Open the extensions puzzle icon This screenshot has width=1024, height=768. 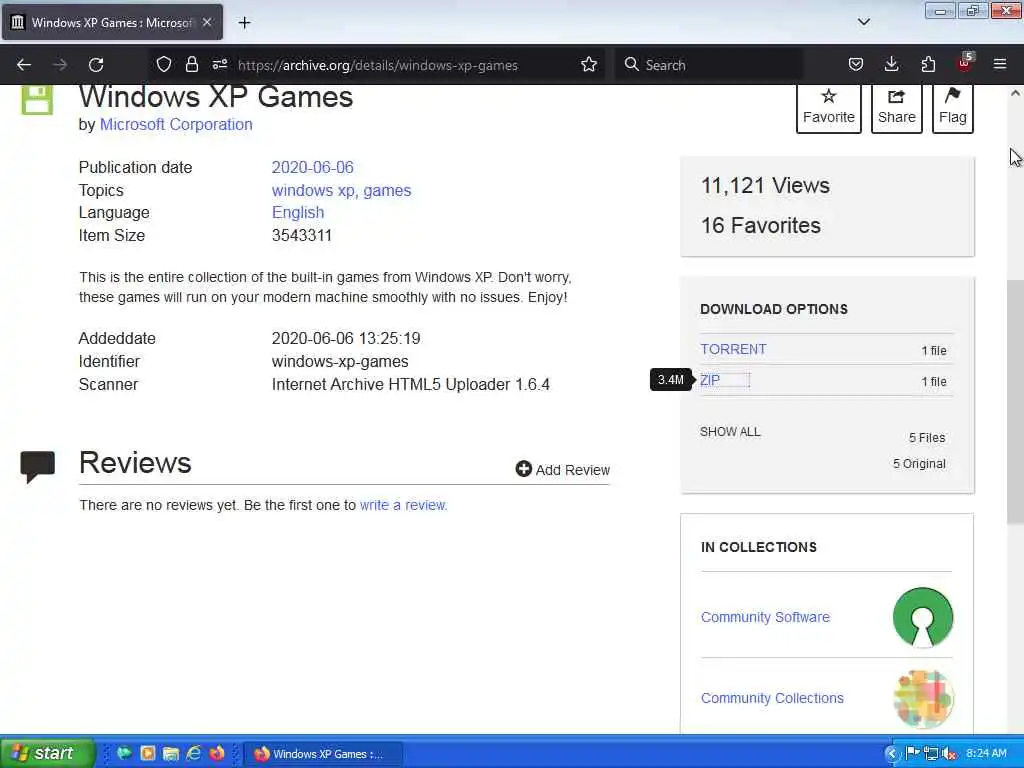(928, 64)
